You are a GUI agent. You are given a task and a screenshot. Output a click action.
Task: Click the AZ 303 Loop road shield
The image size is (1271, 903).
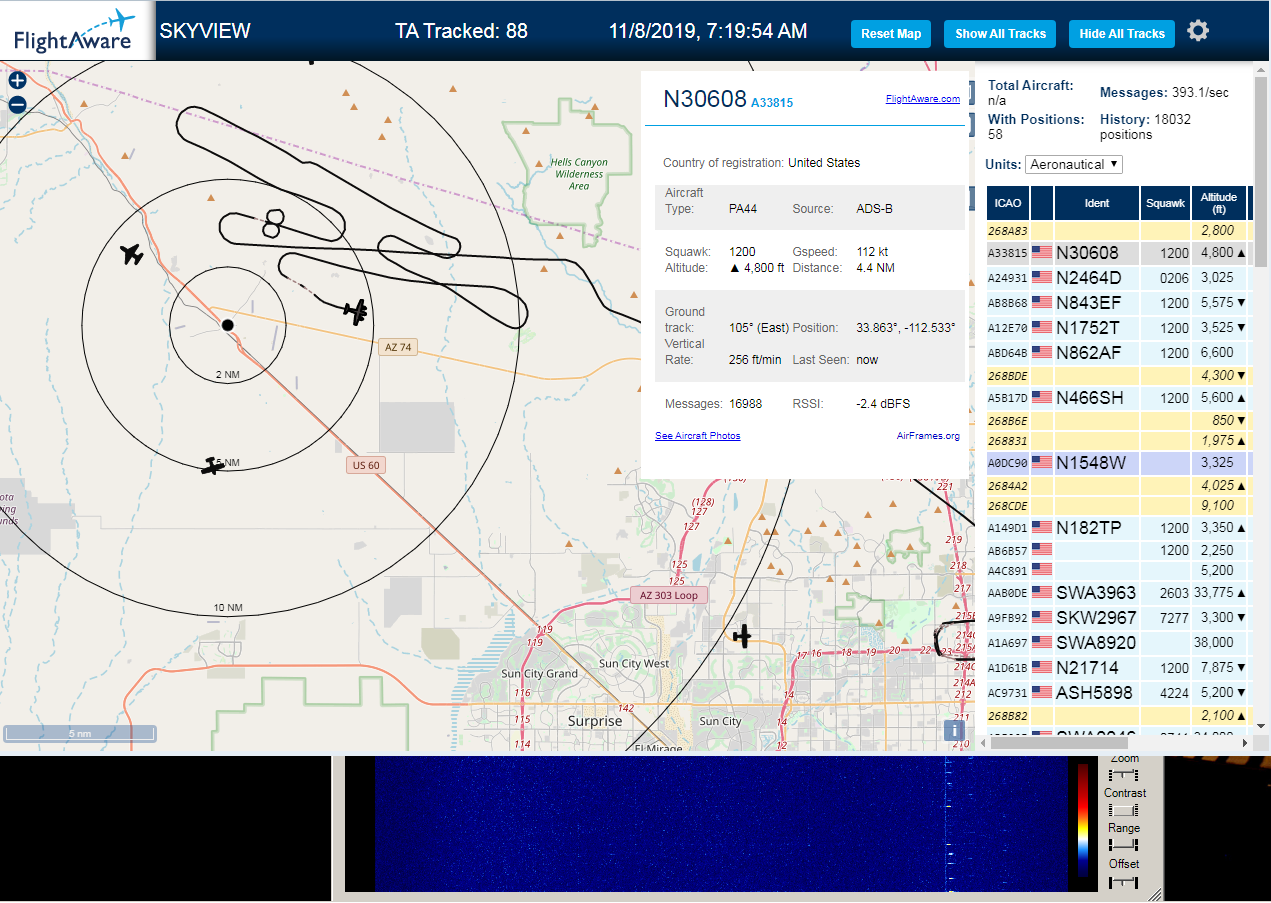(669, 594)
